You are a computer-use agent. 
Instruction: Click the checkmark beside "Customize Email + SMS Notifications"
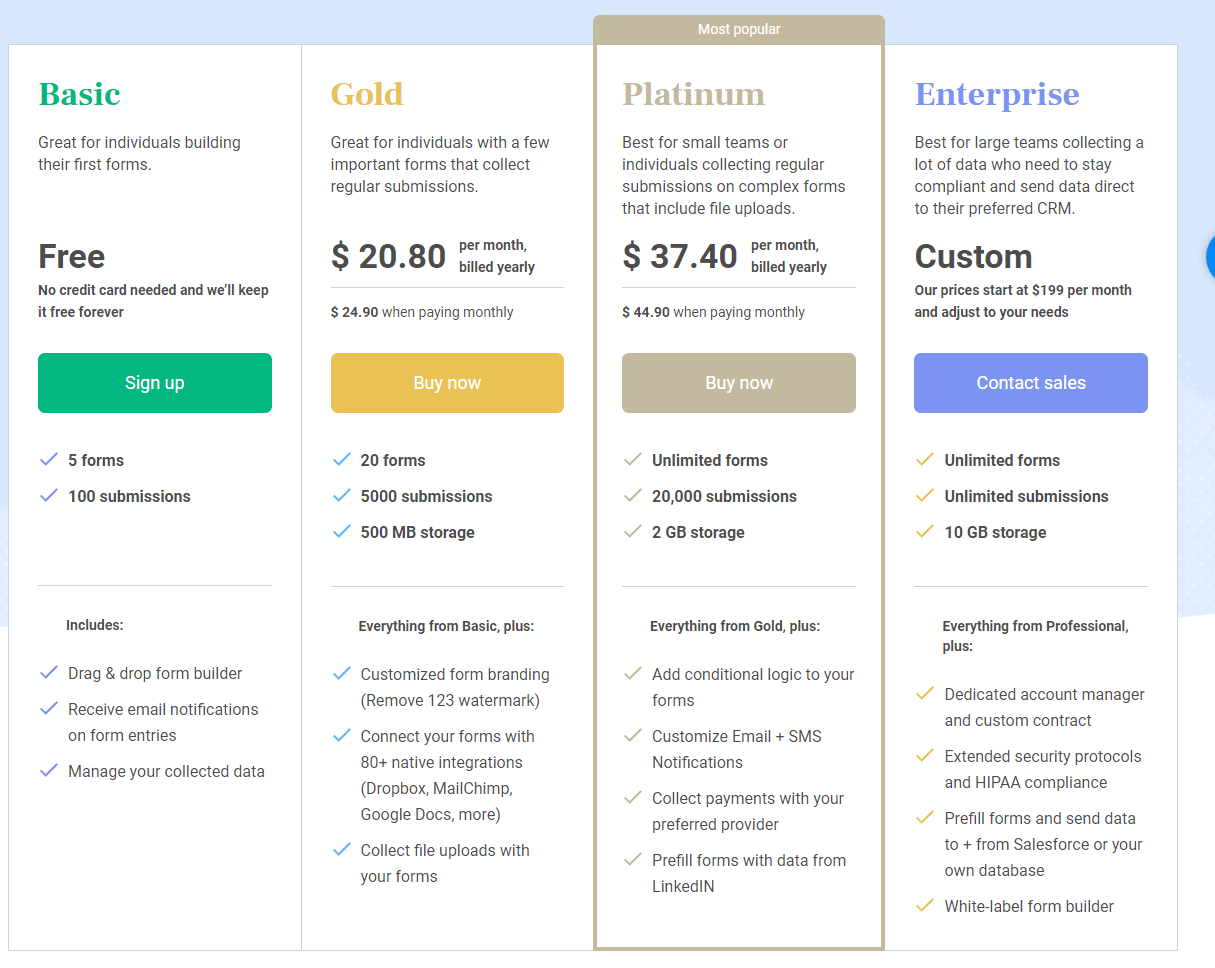(632, 736)
